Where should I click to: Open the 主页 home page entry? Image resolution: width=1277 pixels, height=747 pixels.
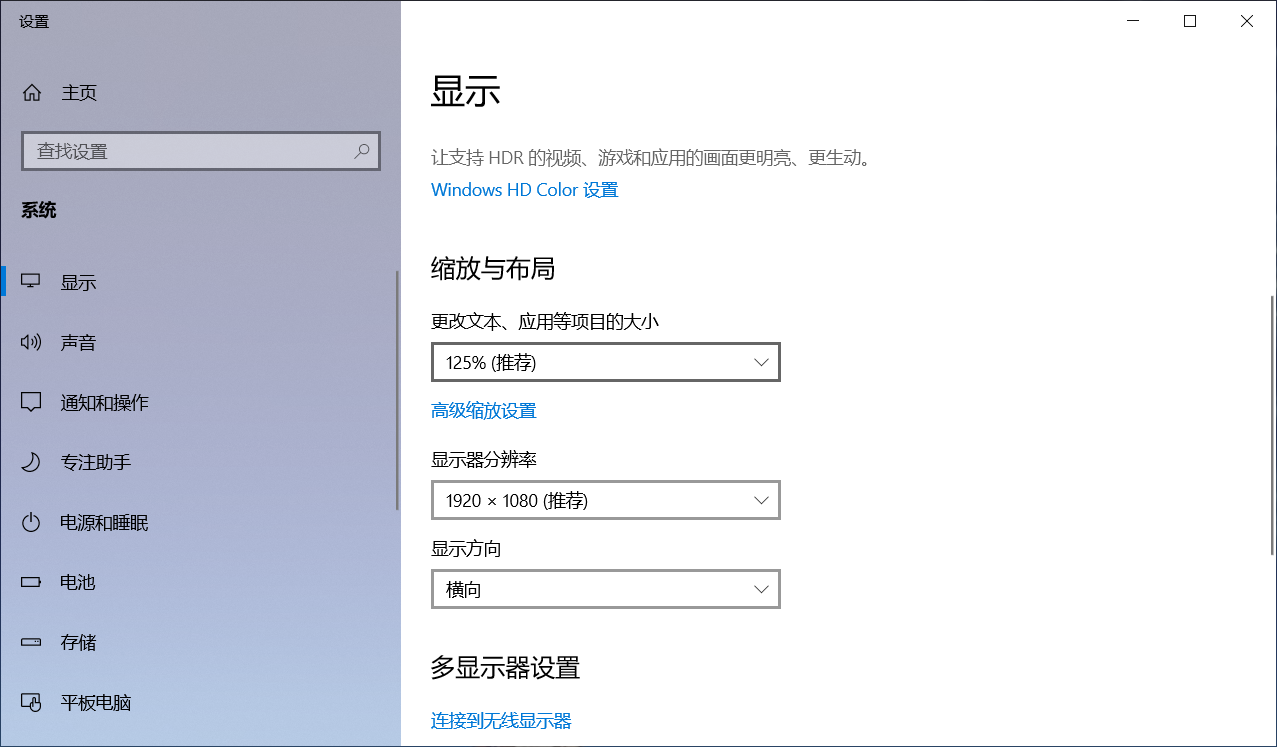[200, 93]
